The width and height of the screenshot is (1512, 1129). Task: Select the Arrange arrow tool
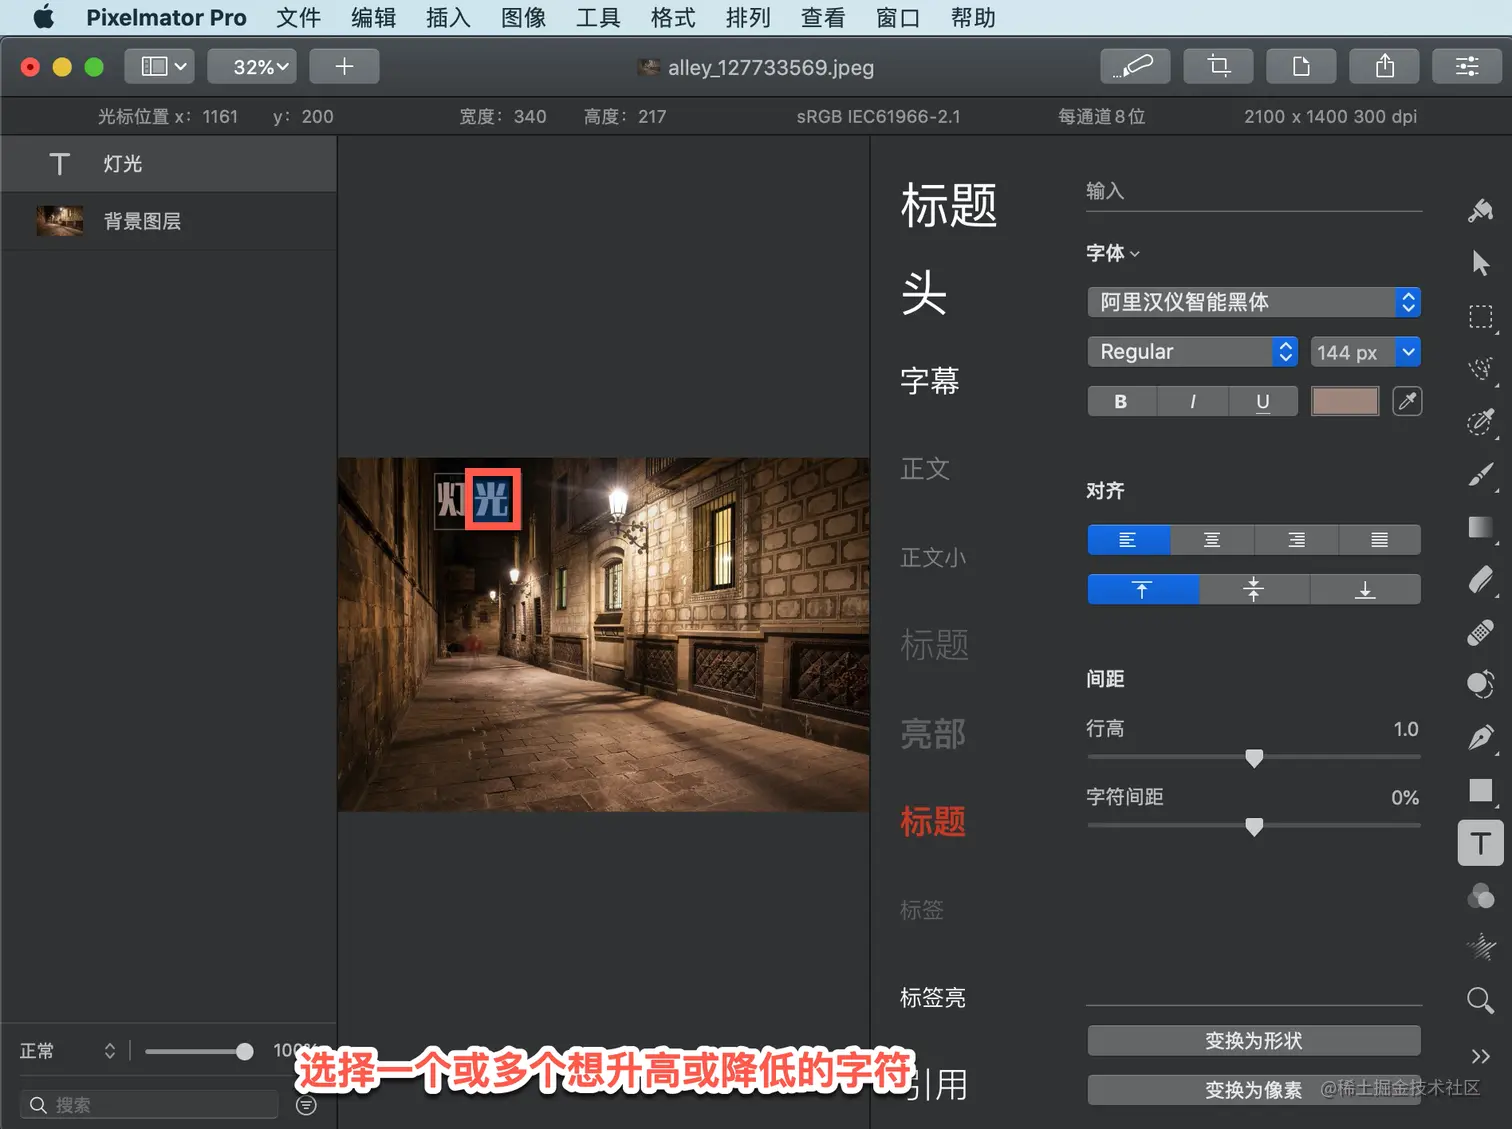1480,263
